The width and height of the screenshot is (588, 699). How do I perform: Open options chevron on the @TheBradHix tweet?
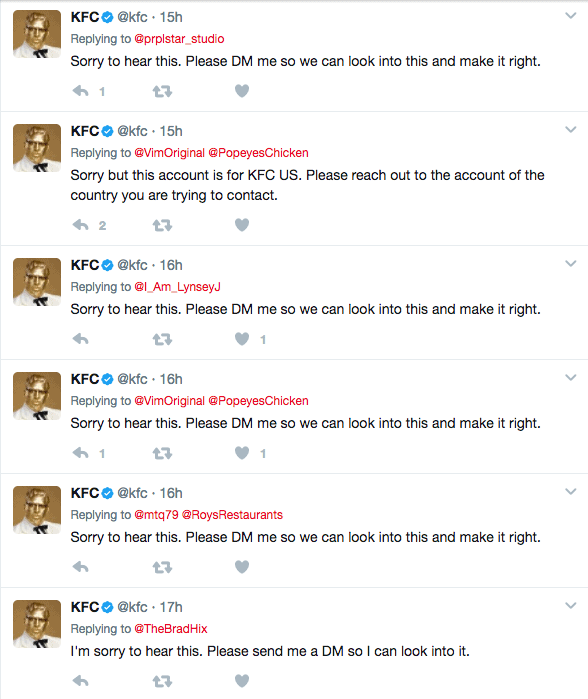tap(571, 606)
